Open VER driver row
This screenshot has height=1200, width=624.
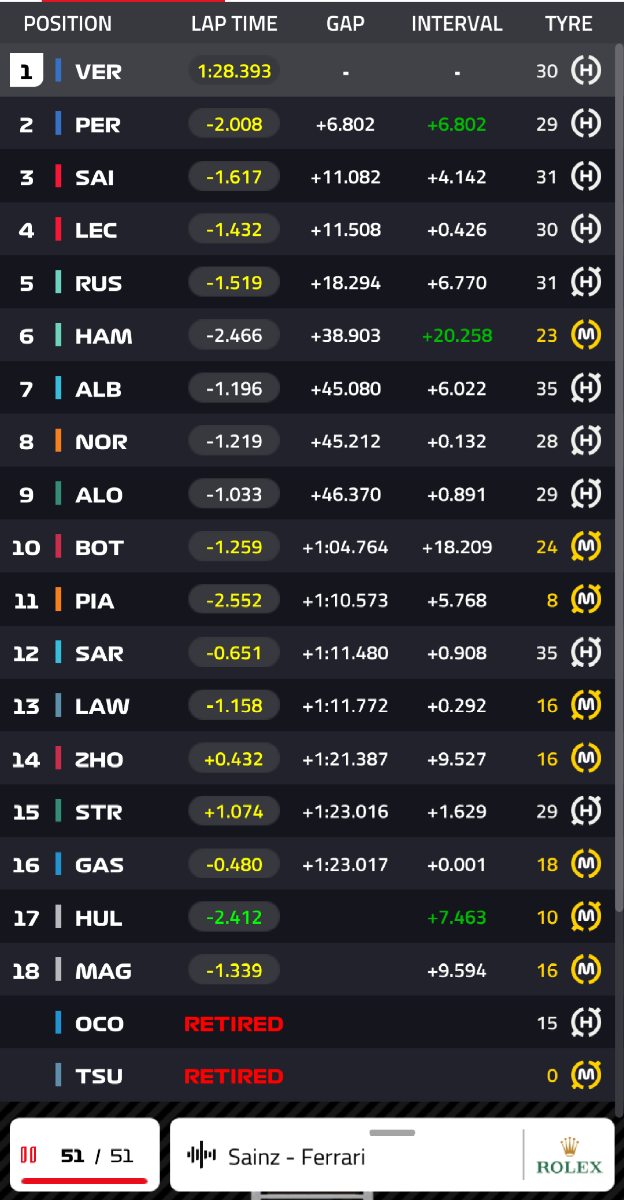[x=98, y=71]
